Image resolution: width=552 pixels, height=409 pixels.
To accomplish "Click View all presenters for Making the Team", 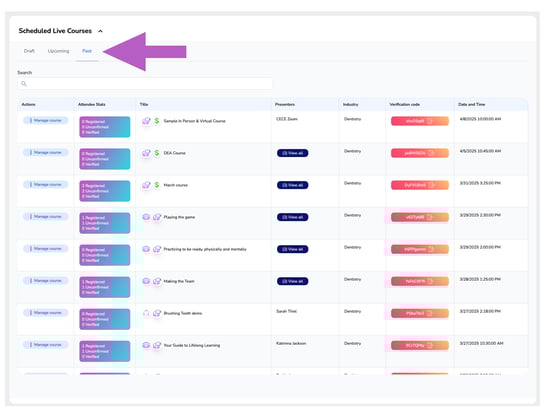I will (x=293, y=281).
